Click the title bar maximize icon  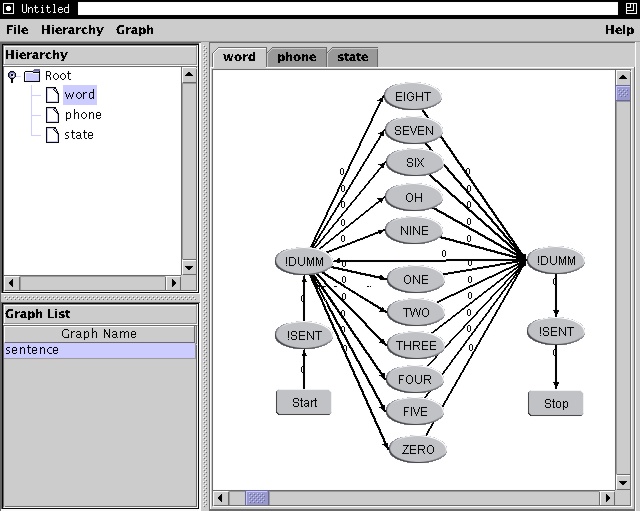pyautogui.click(x=631, y=9)
